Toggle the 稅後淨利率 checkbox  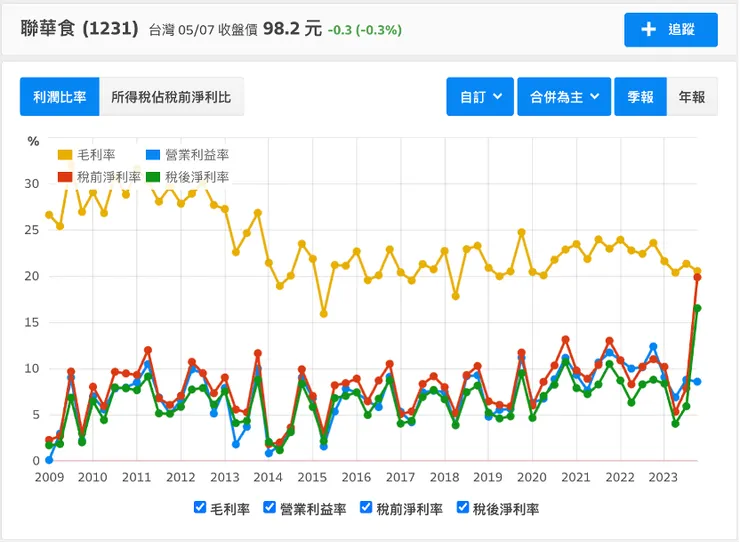click(x=463, y=507)
